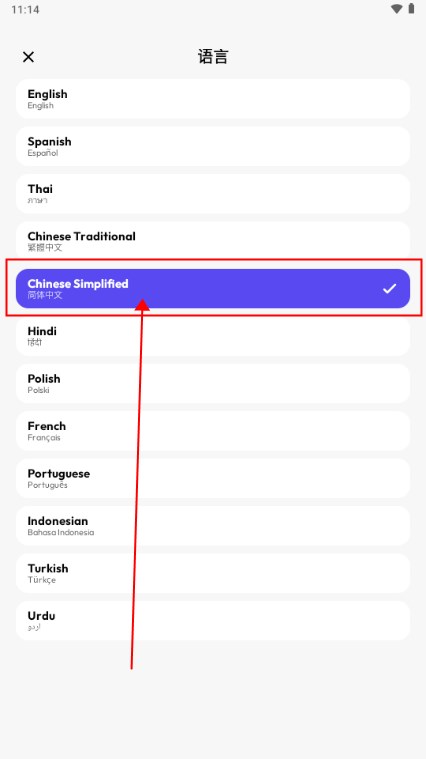Select Portuguese (Português) language
This screenshot has height=759, width=426.
213,478
